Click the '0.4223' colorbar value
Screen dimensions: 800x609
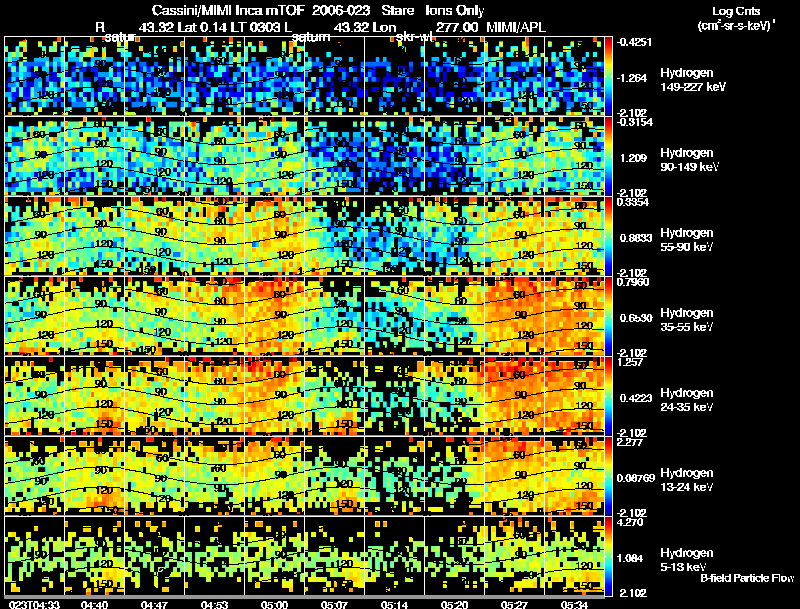636,398
